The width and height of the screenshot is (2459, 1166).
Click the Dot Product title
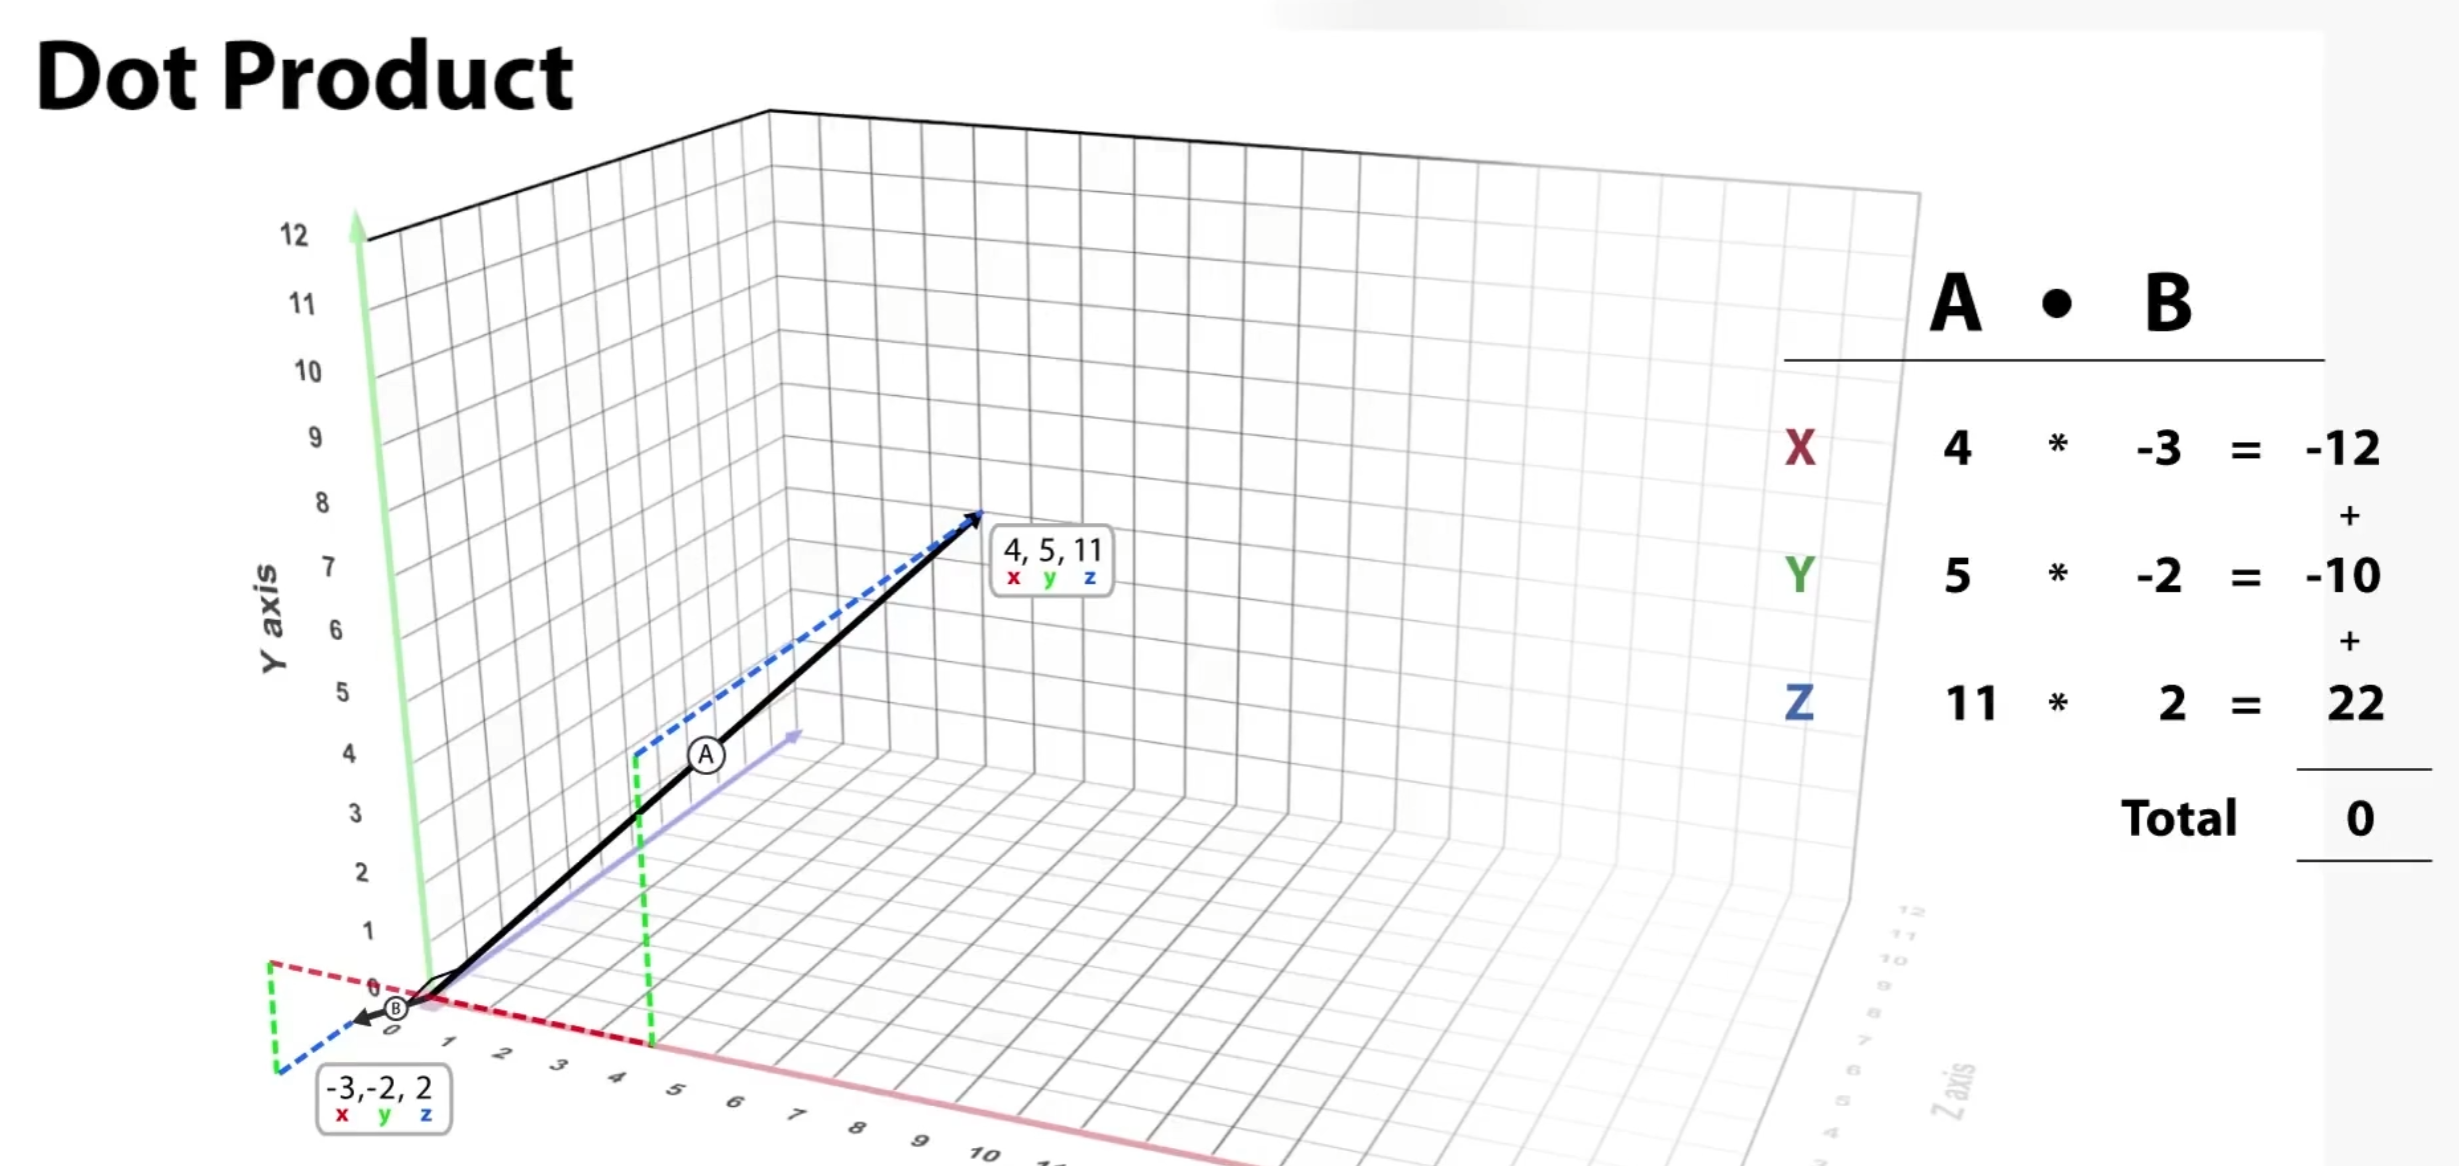[304, 77]
